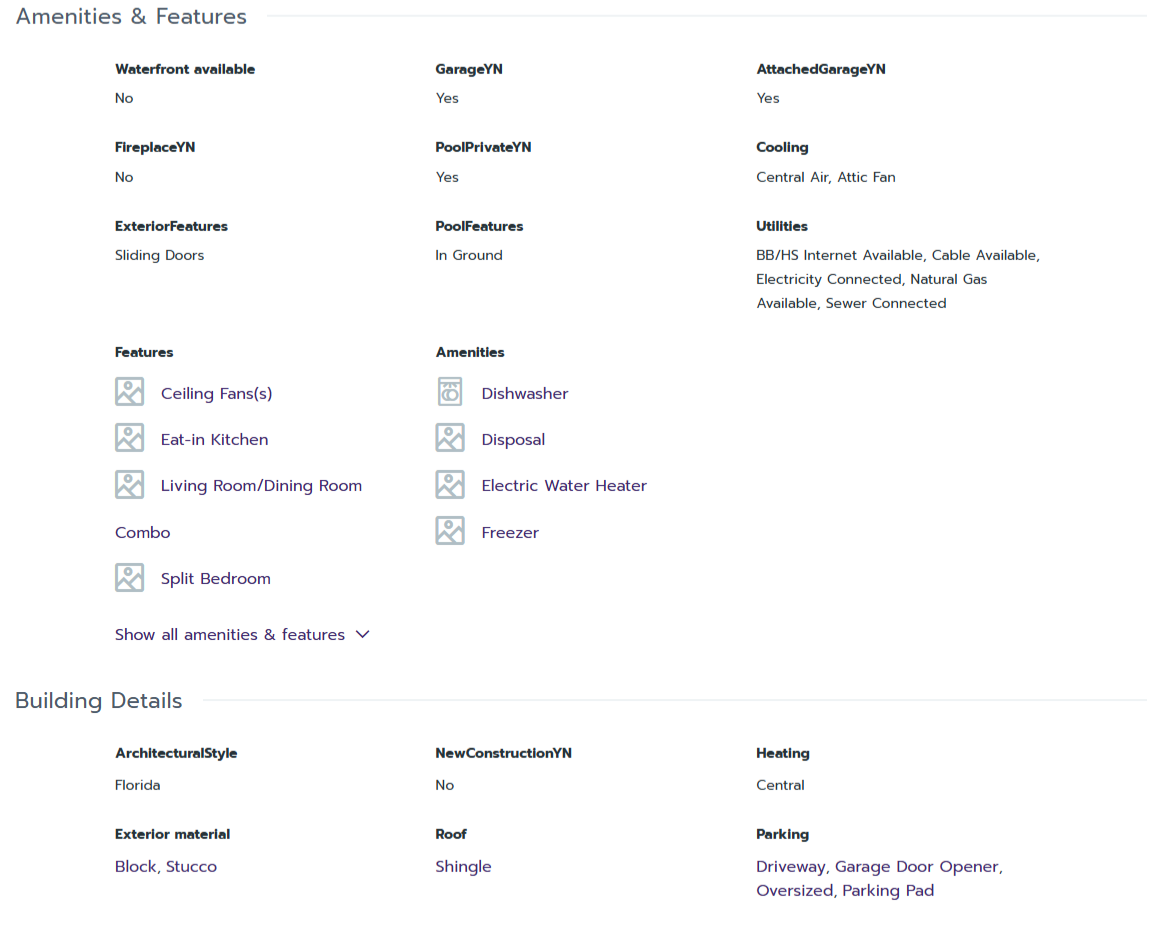Open the Shingle roof link
The image size is (1152, 951).
point(463,867)
